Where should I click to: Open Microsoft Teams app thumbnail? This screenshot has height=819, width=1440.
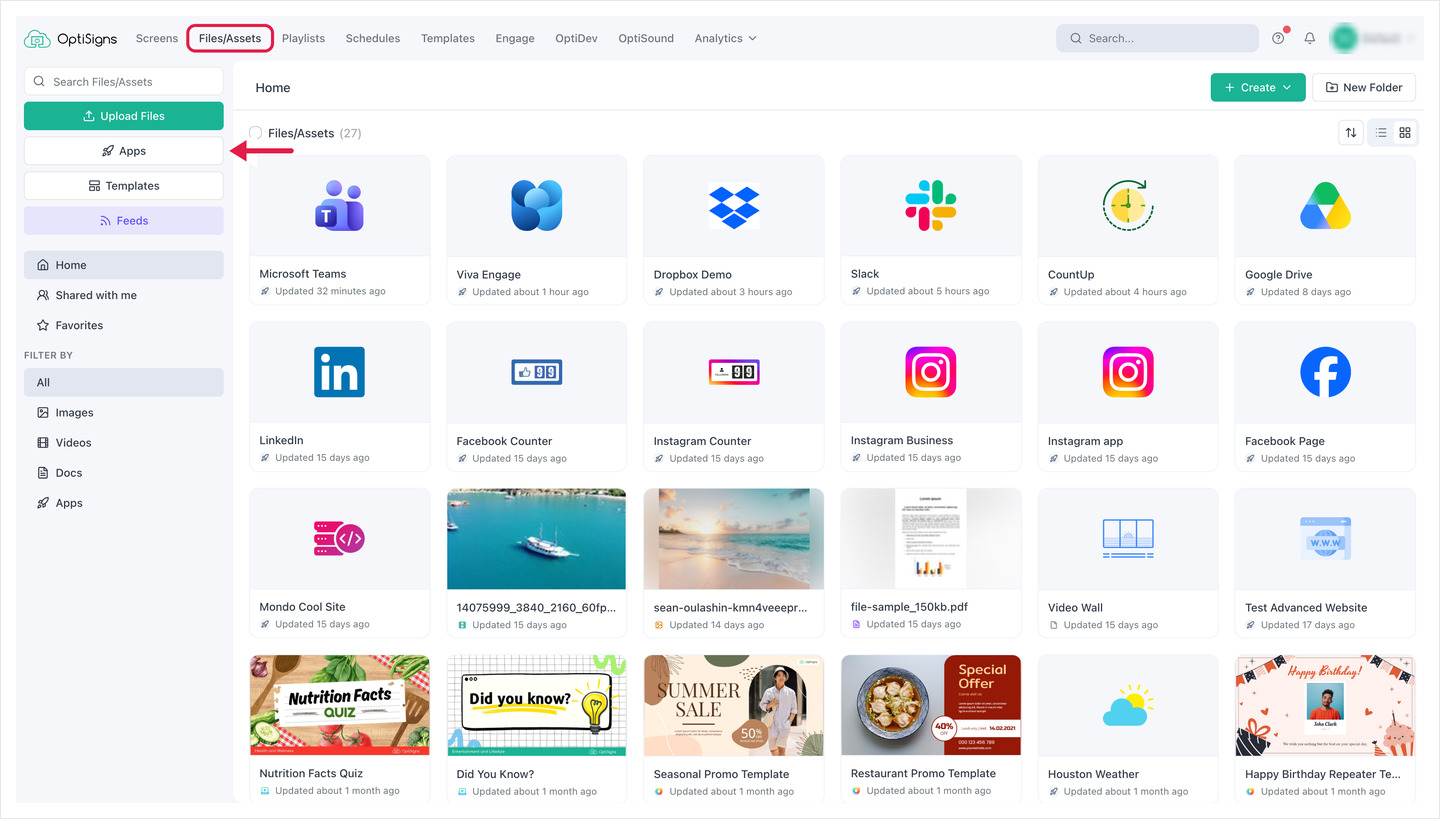click(x=340, y=206)
